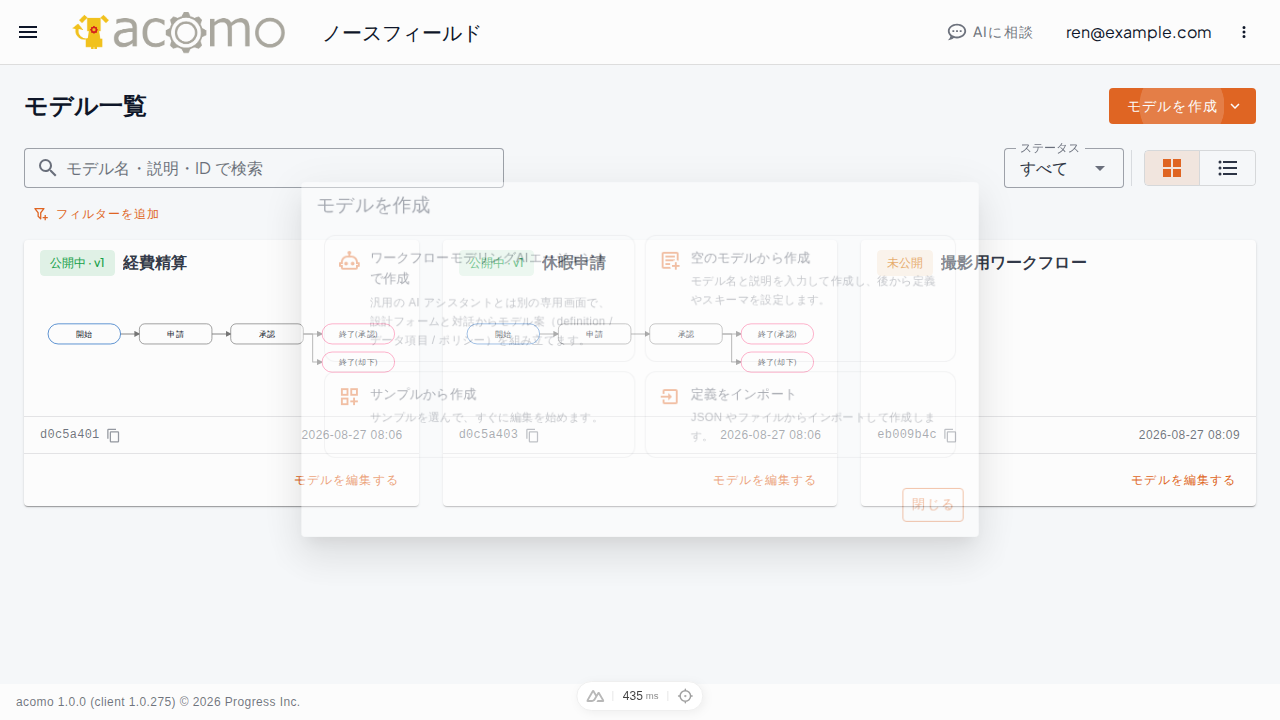Click the orange モデルを作成 button

(1182, 106)
